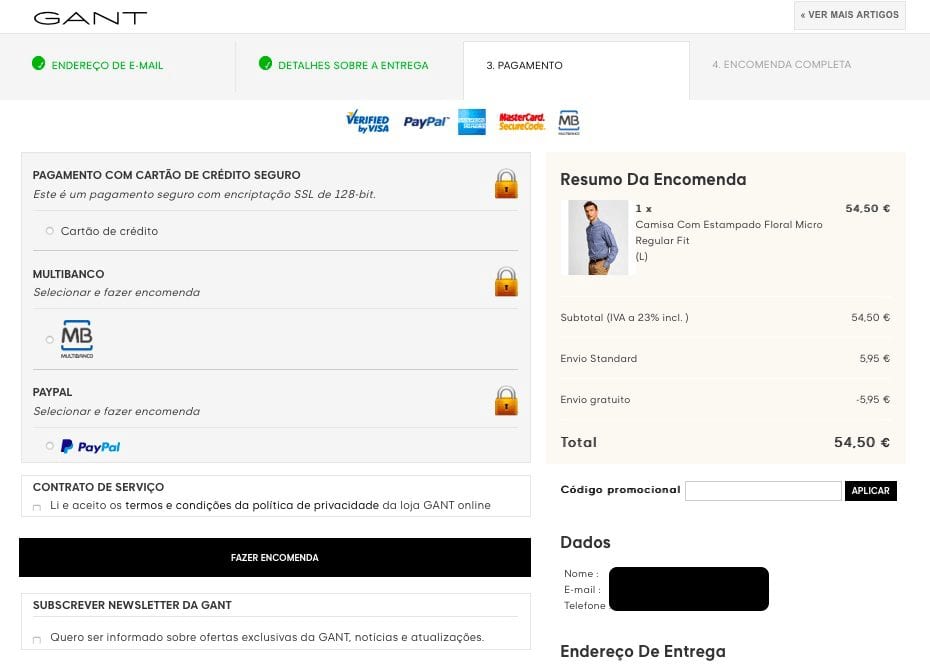Viewport: 930px width, 670px height.
Task: Click the -5,95 € free shipping discount value
Action: [872, 400]
